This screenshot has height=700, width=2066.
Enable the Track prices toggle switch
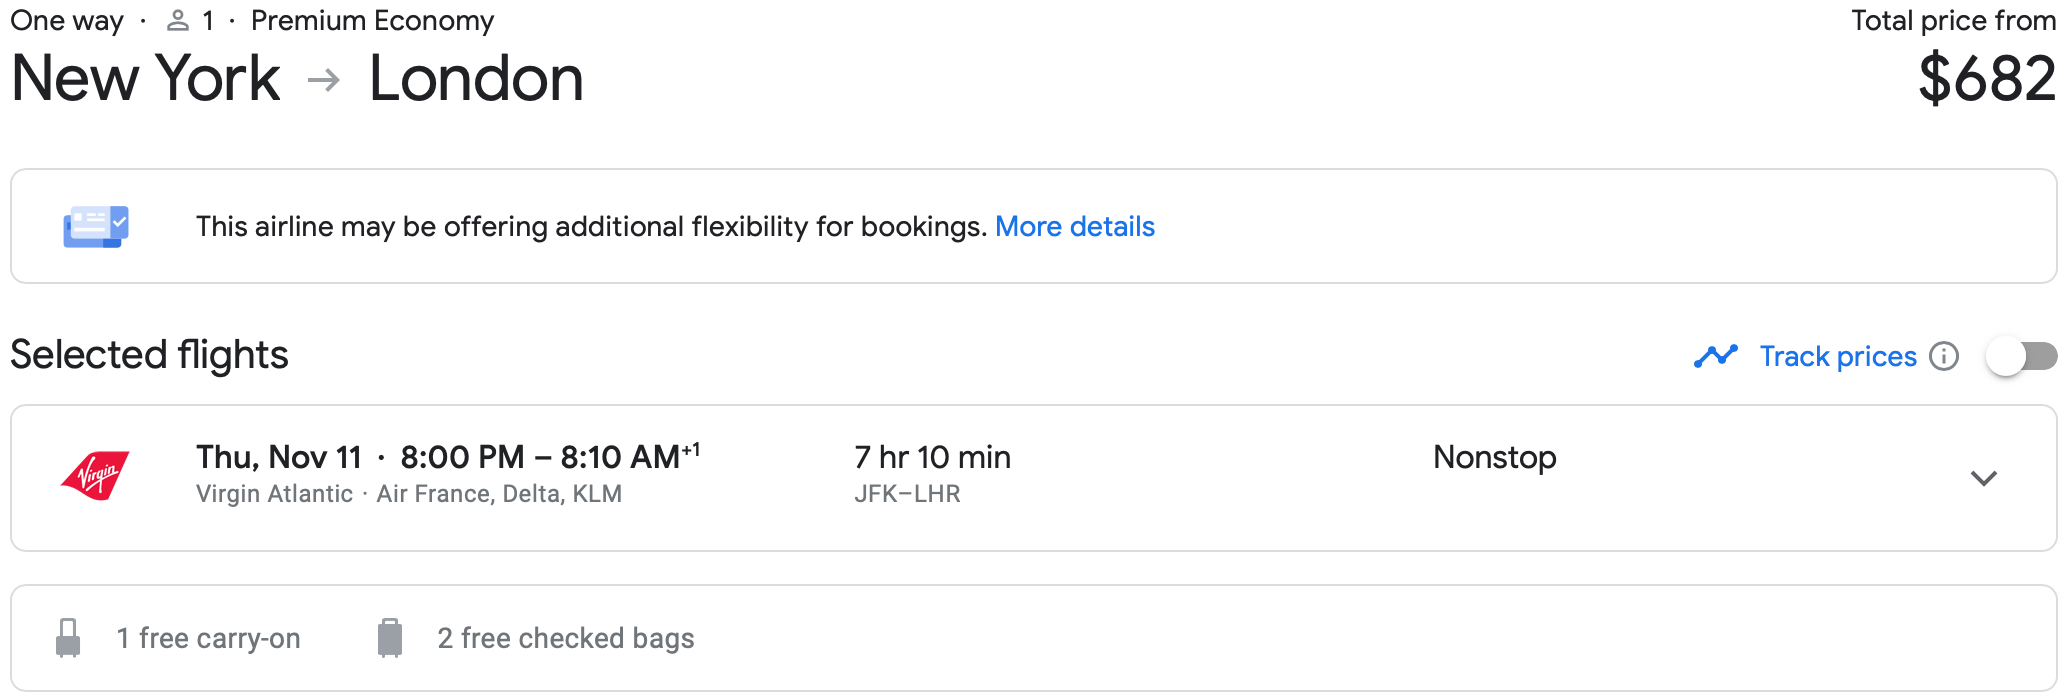pos(2021,356)
